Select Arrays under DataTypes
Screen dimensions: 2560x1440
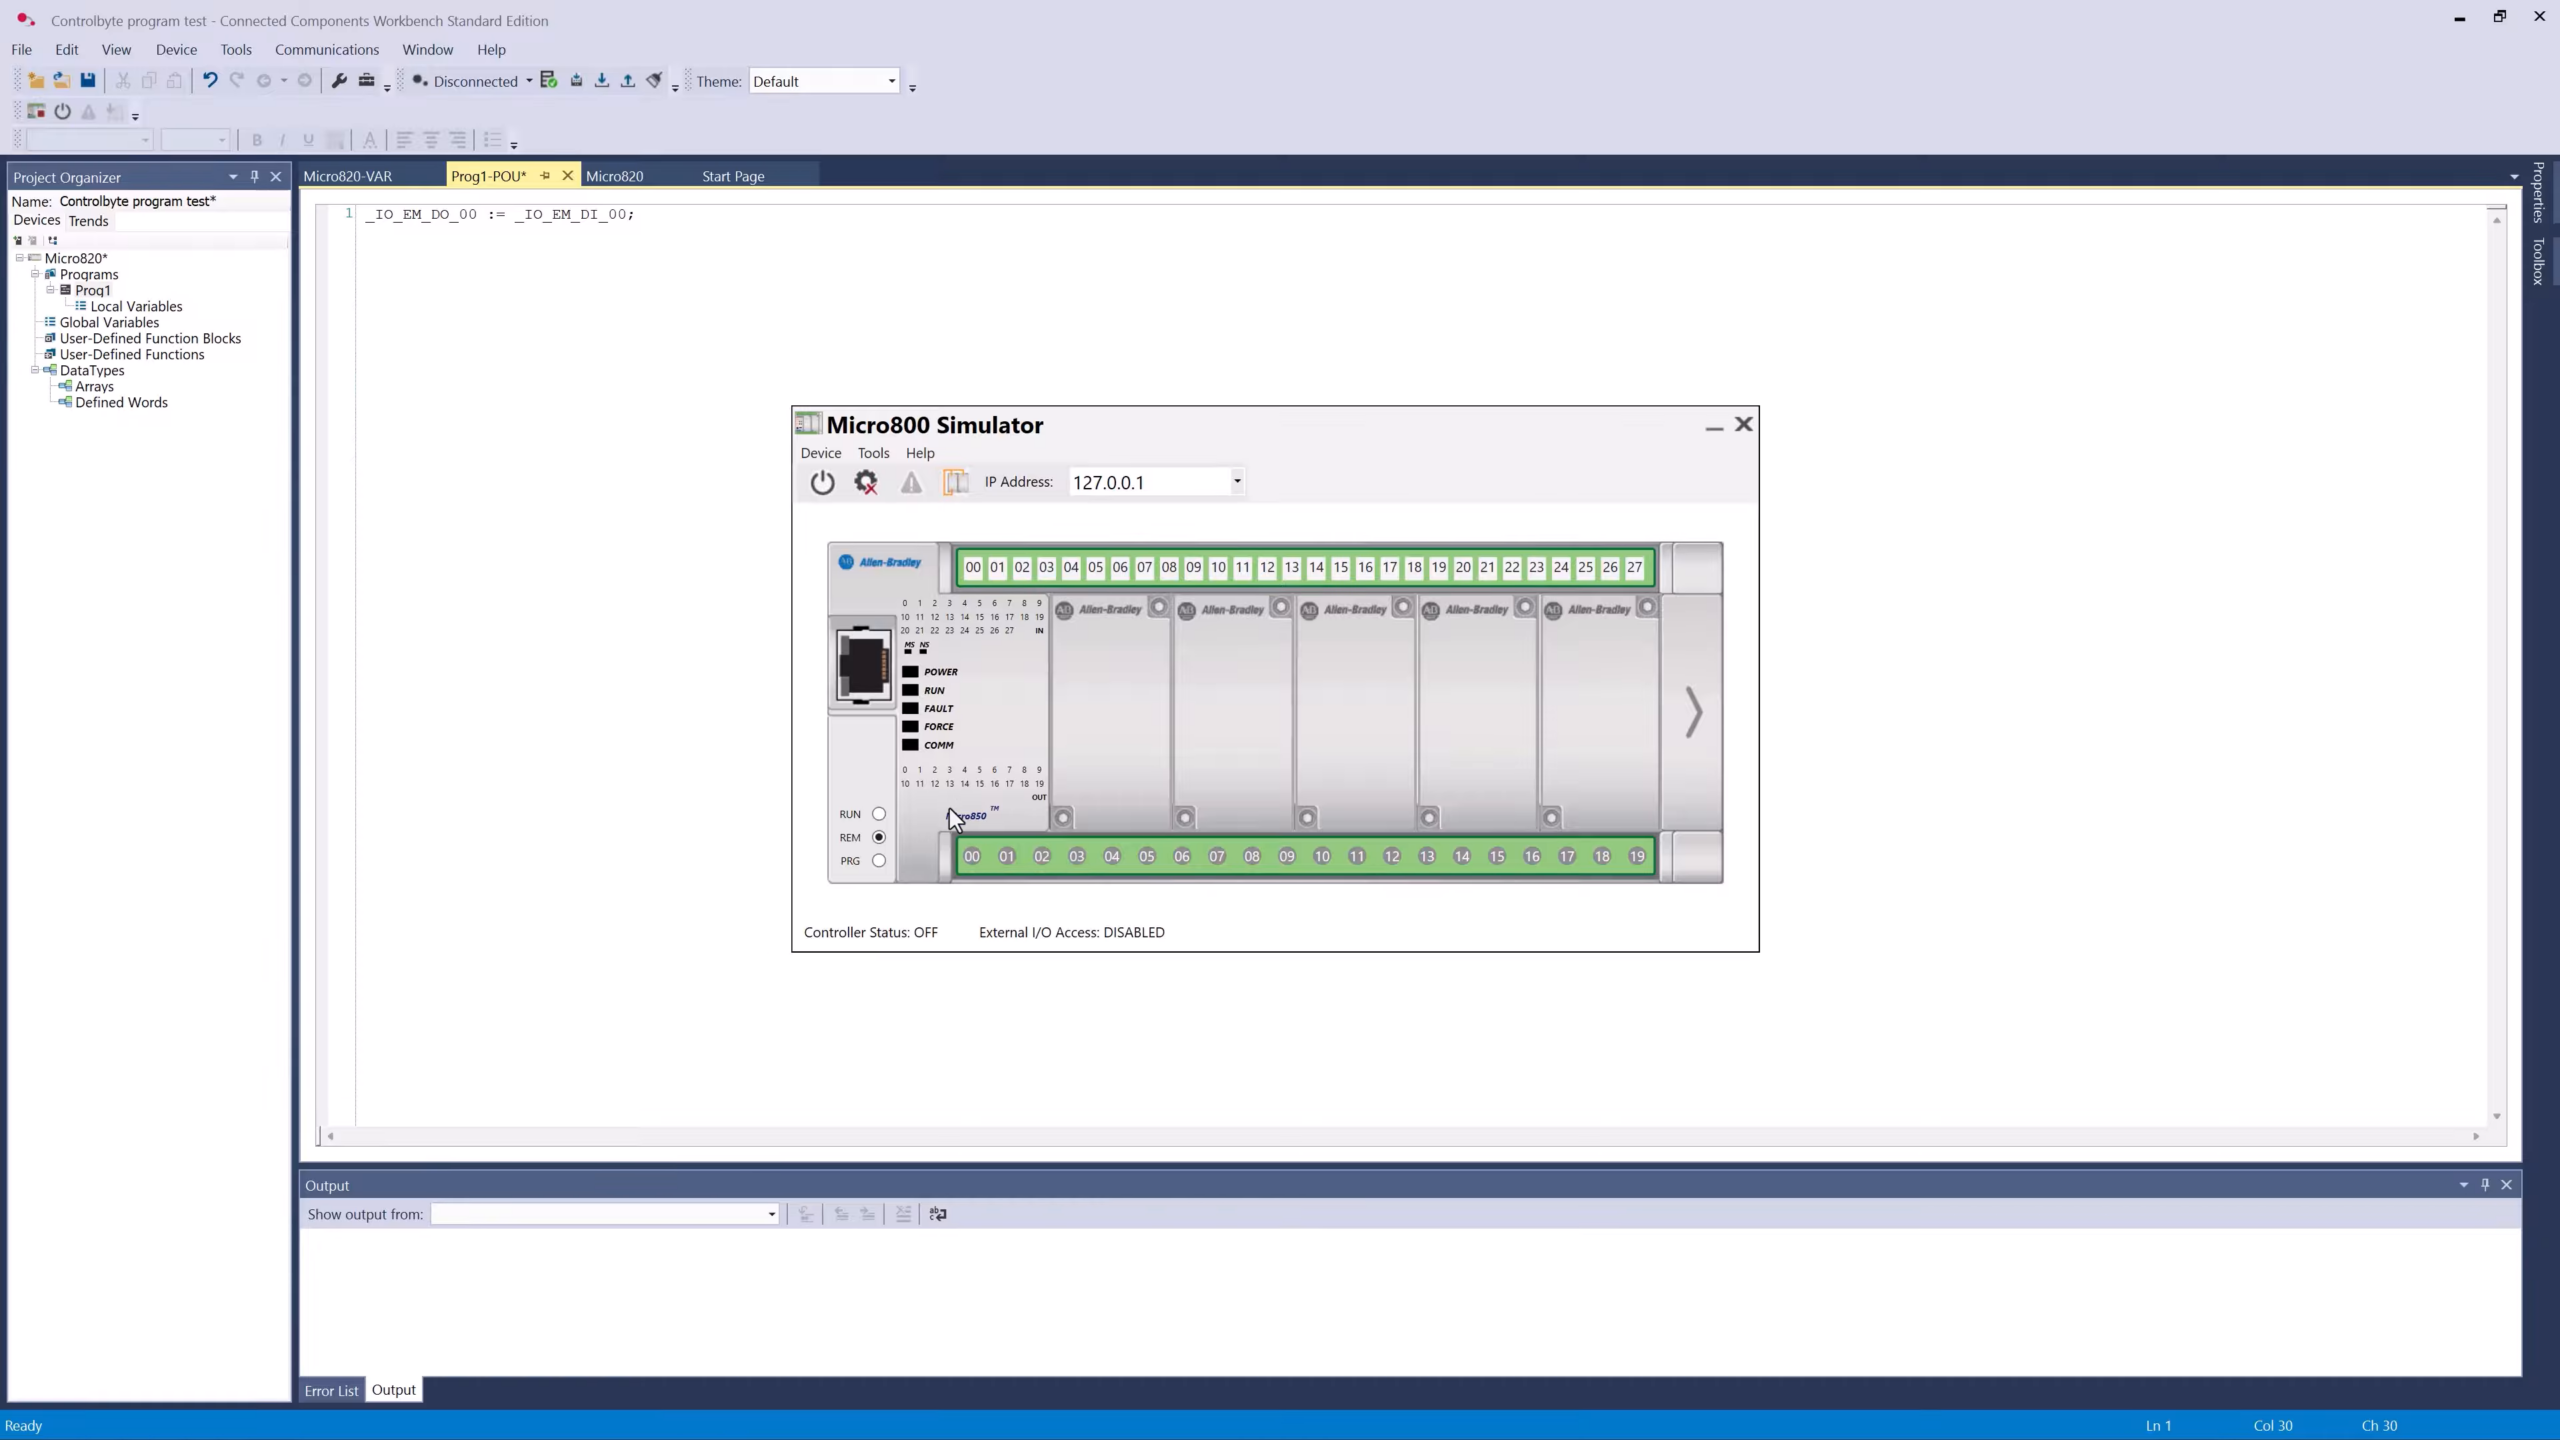[x=94, y=386]
